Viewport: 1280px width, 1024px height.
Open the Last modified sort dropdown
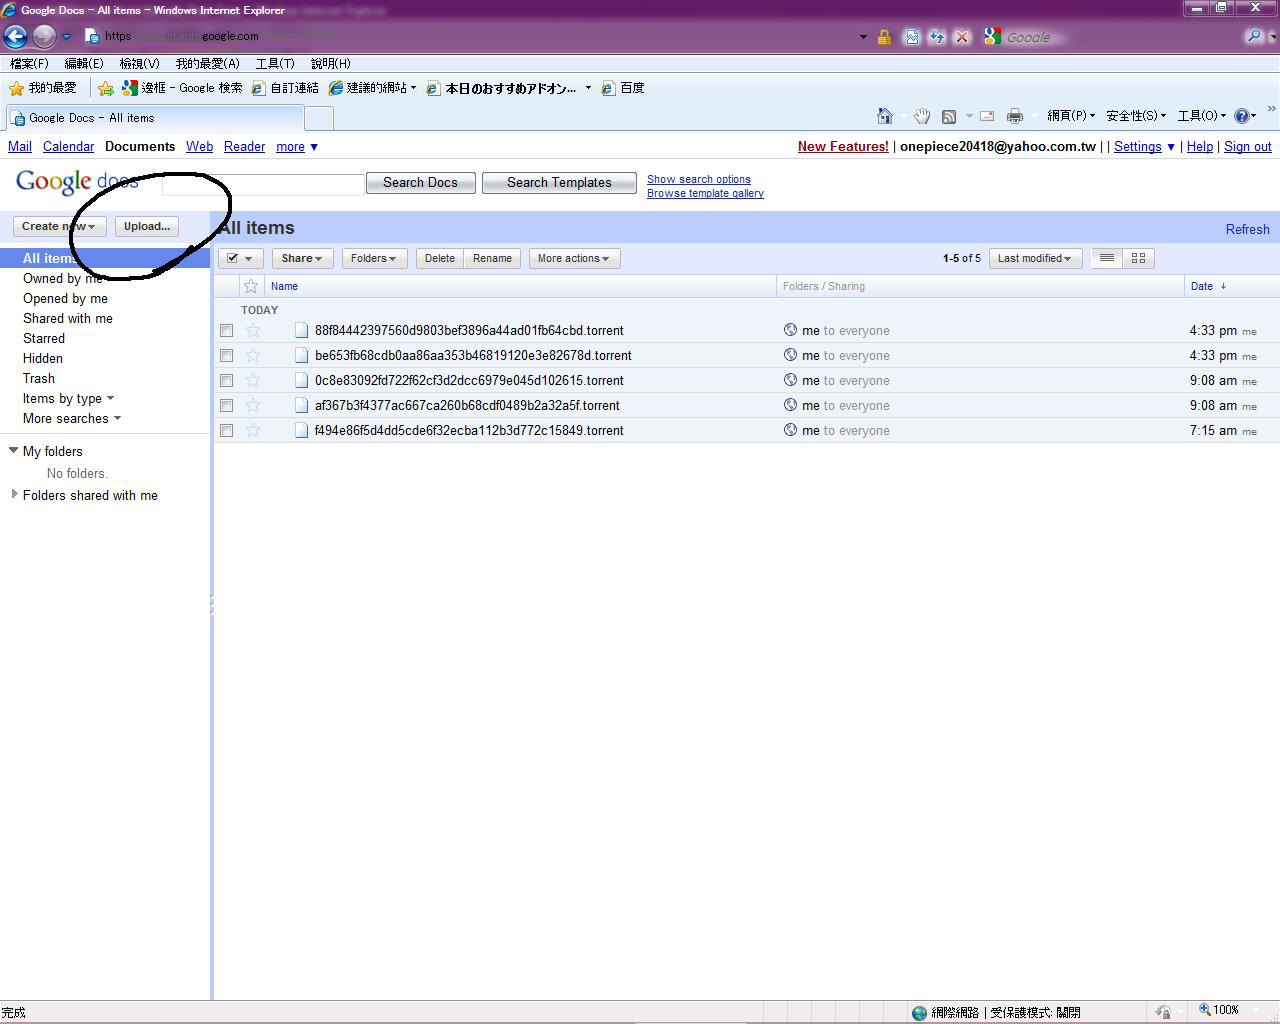click(1035, 258)
